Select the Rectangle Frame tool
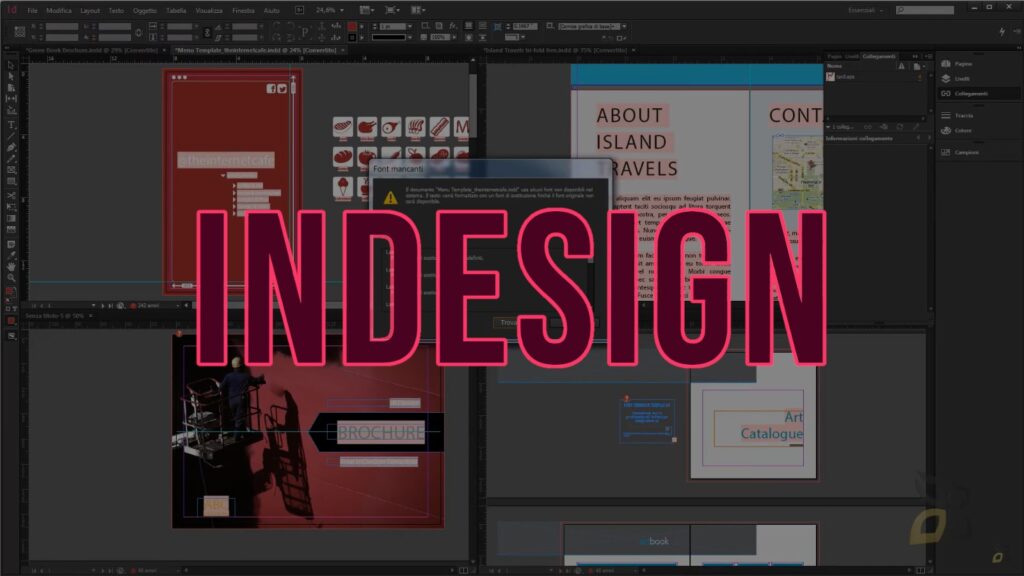 click(x=11, y=170)
